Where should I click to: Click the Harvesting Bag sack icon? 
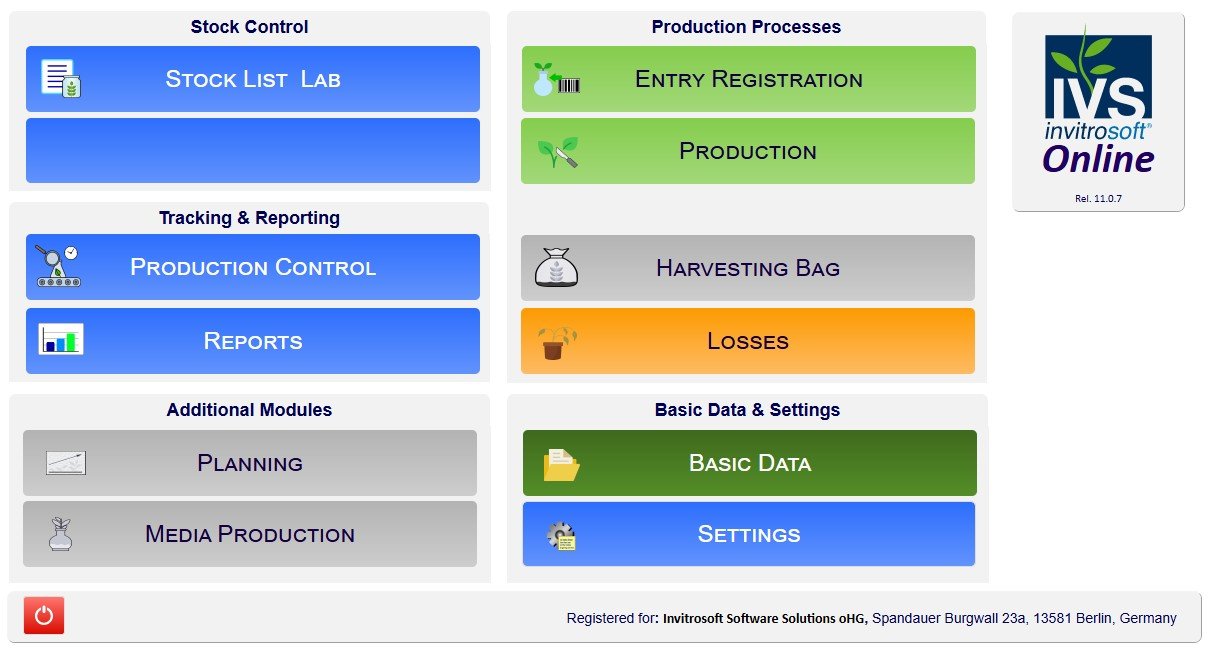tap(557, 268)
